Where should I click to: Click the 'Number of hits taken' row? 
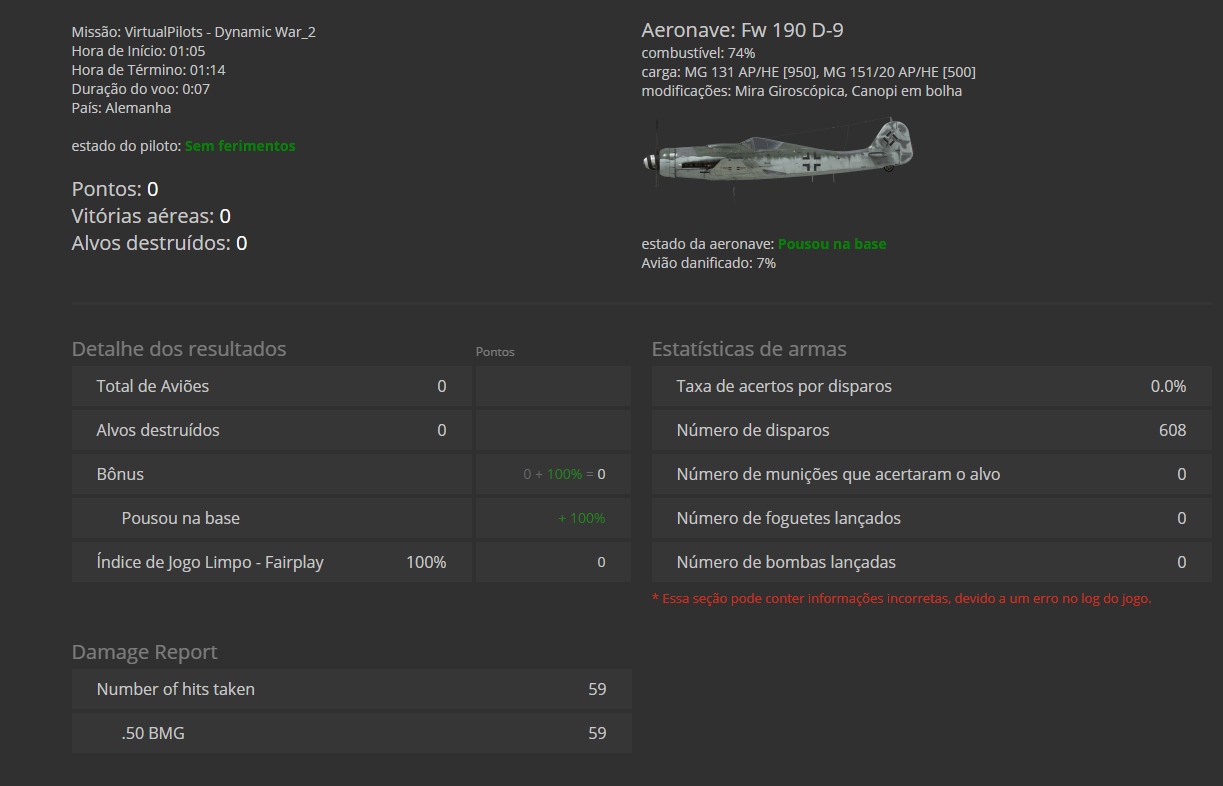pyautogui.click(x=351, y=689)
